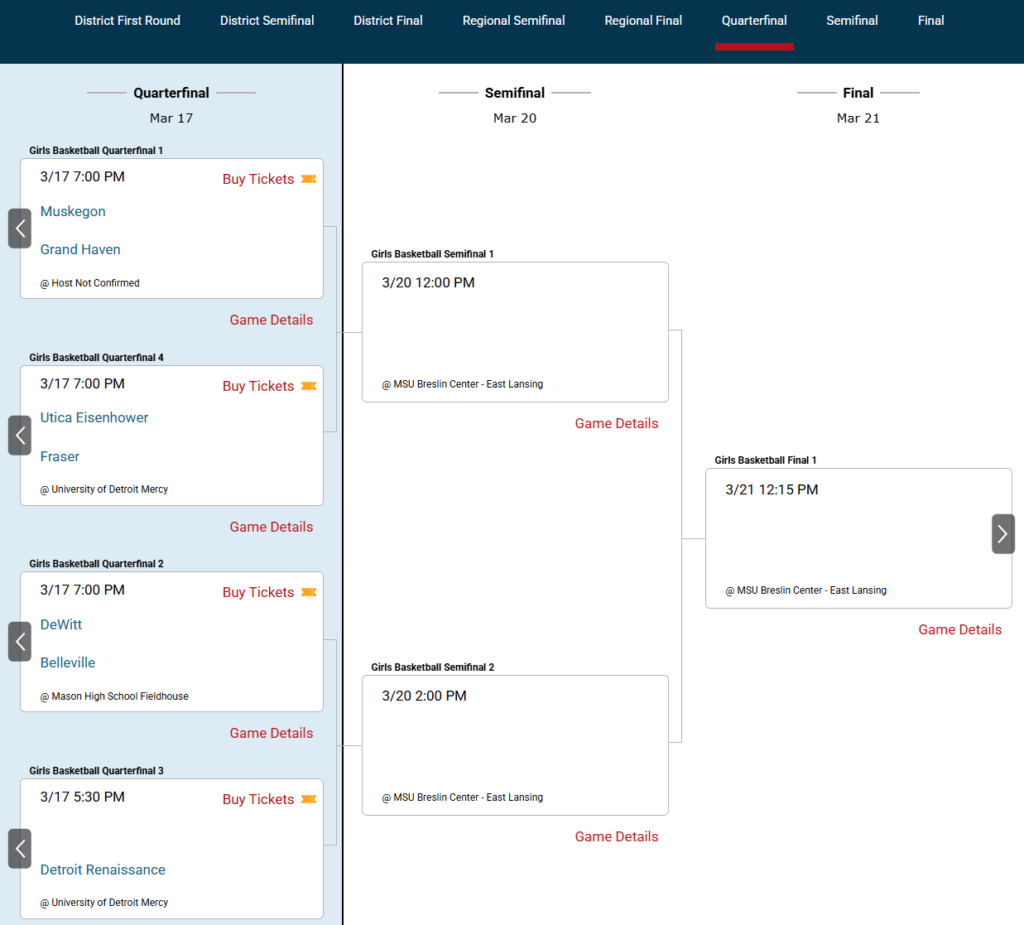Click ticket icon in Quarterfinal 4 card
This screenshot has width=1024, height=925.
[x=309, y=386]
